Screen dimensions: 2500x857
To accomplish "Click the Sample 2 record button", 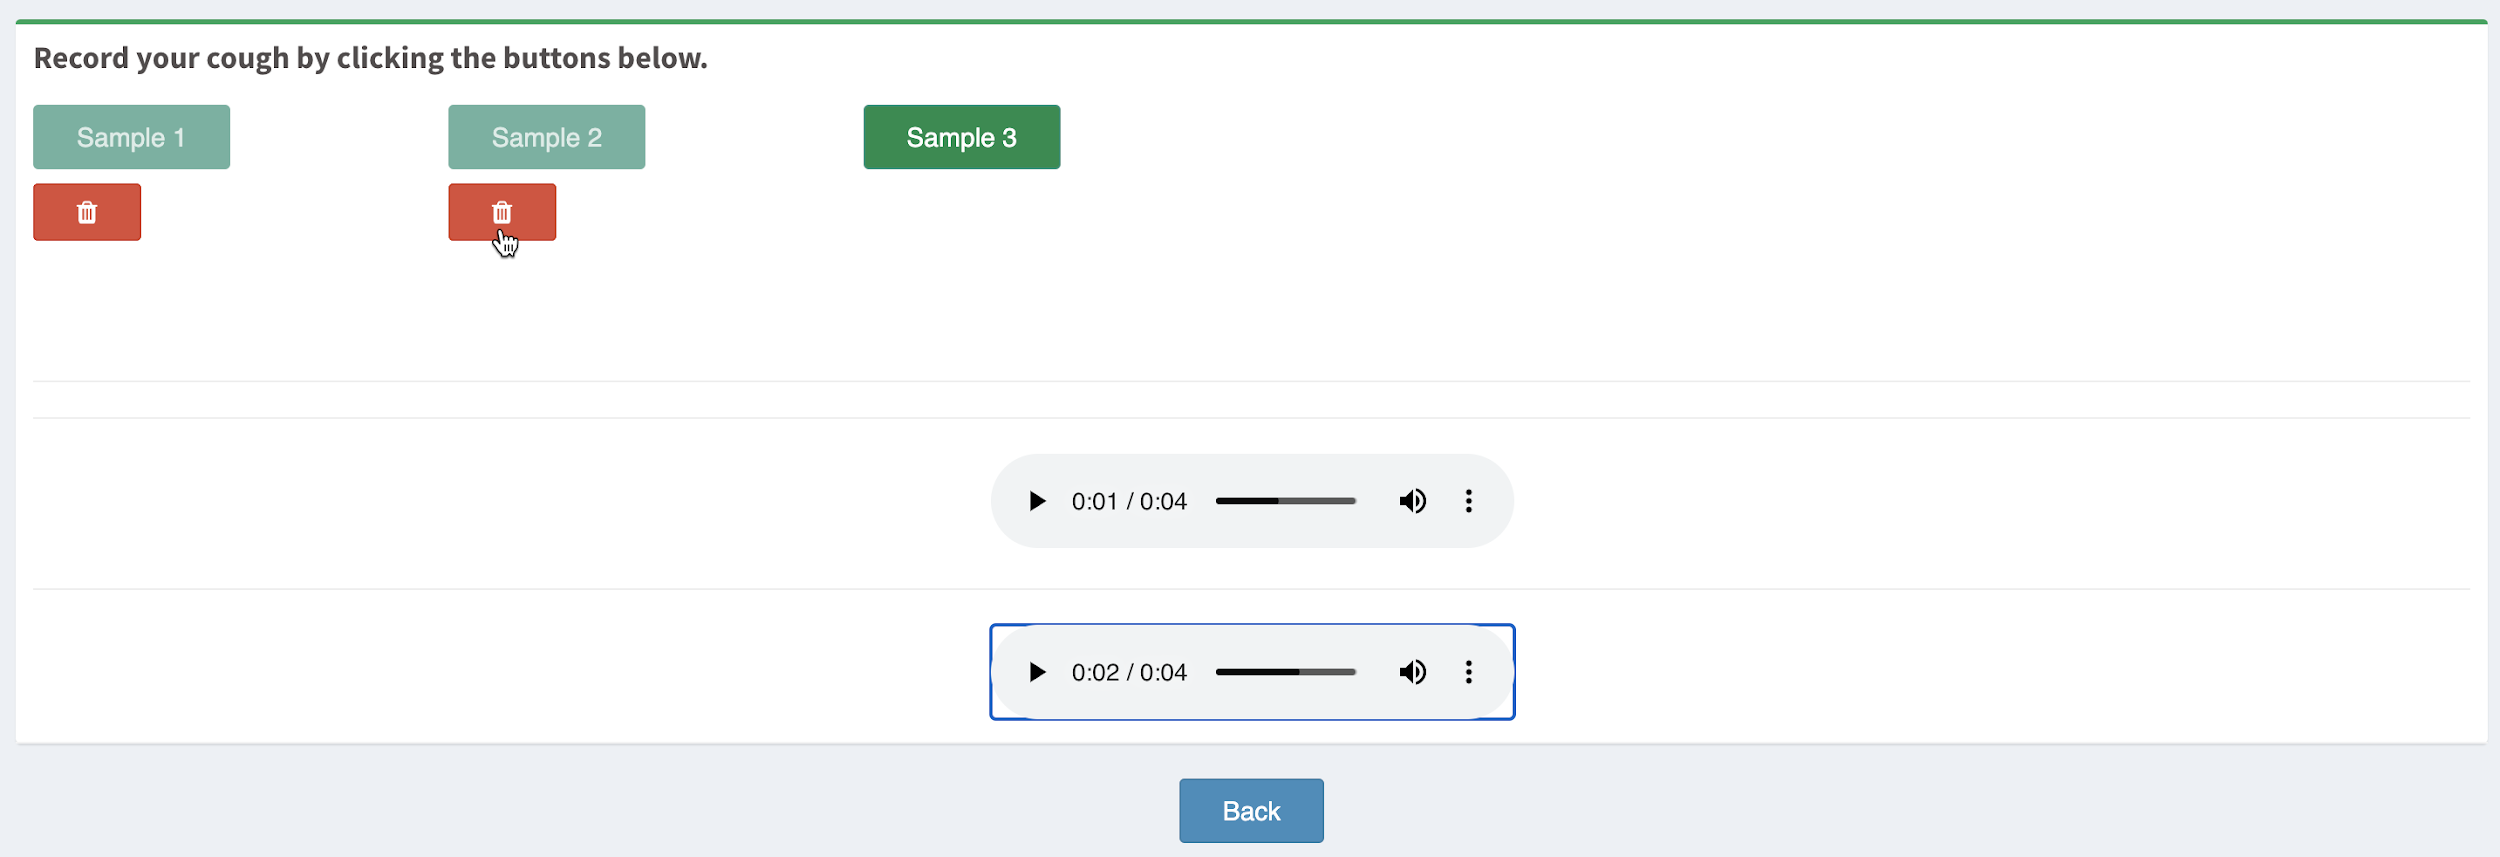I will point(546,137).
